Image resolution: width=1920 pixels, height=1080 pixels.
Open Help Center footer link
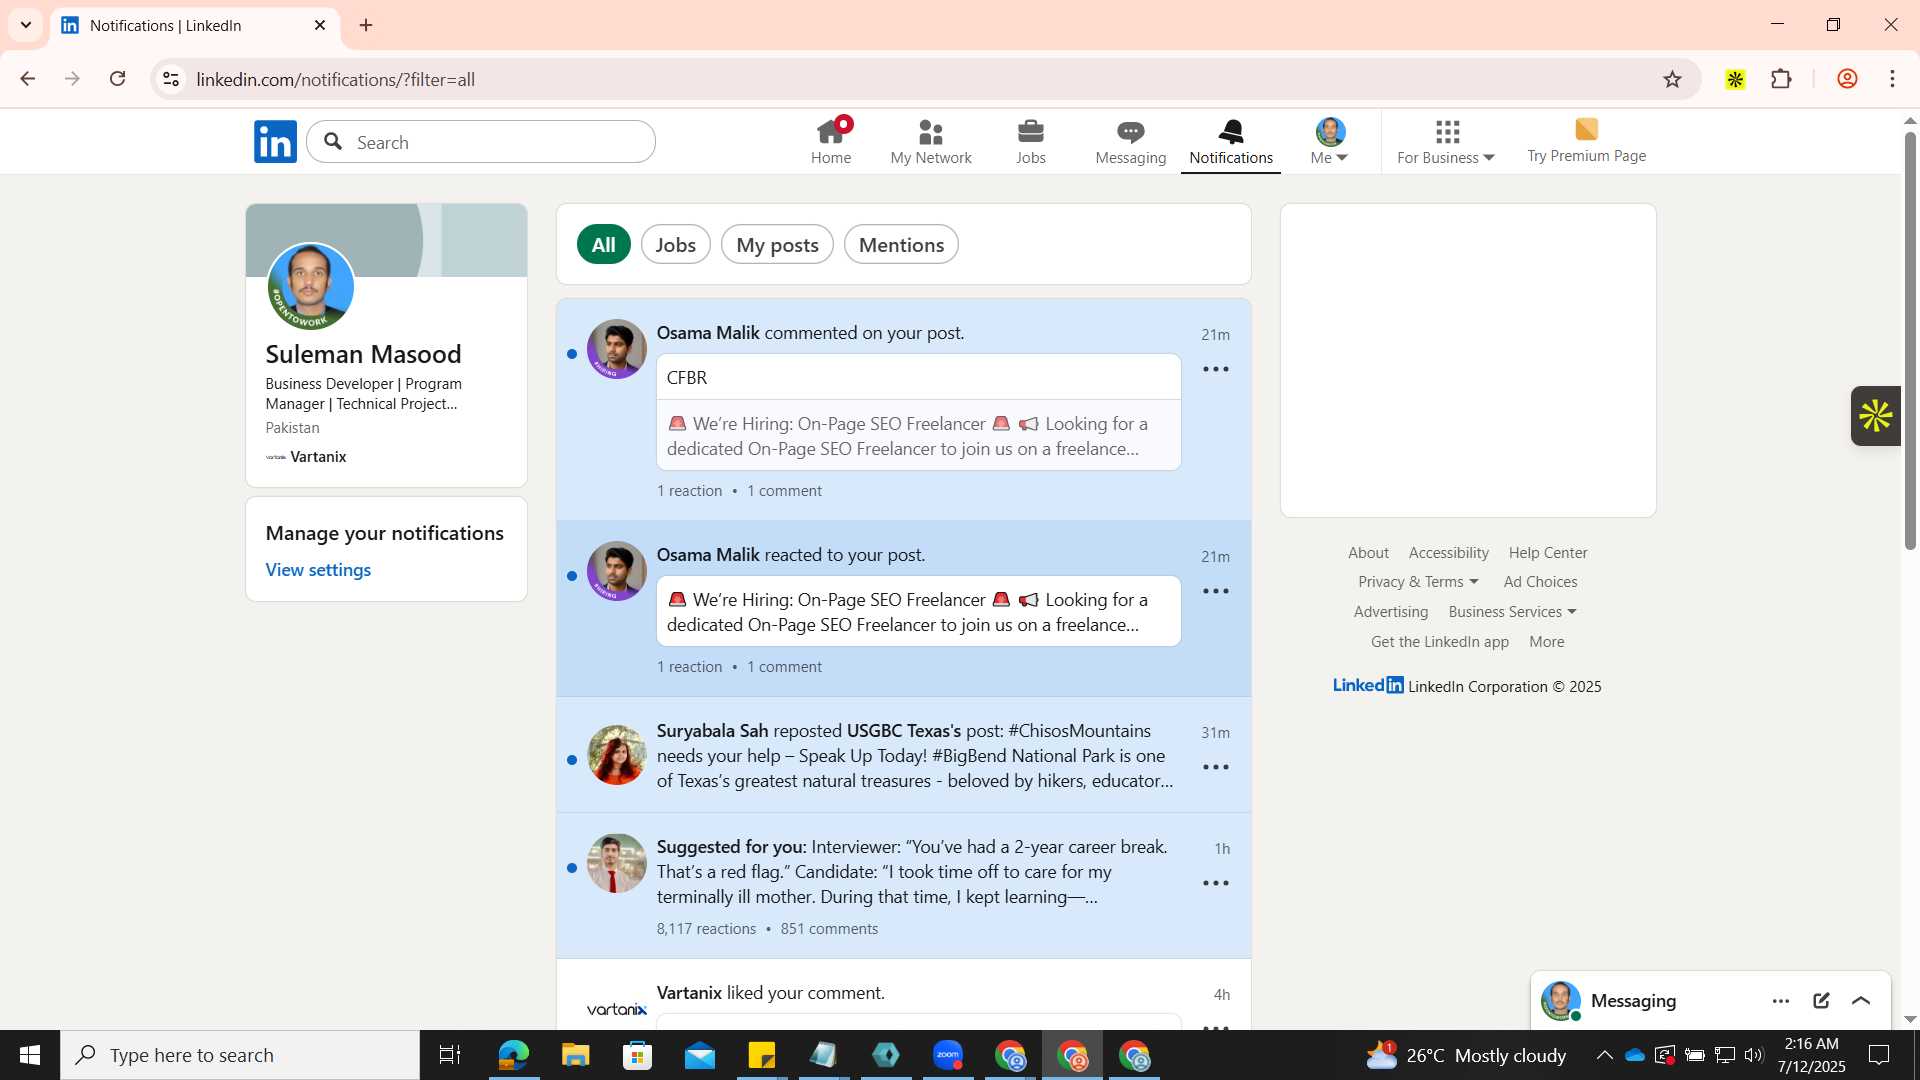pos(1548,553)
